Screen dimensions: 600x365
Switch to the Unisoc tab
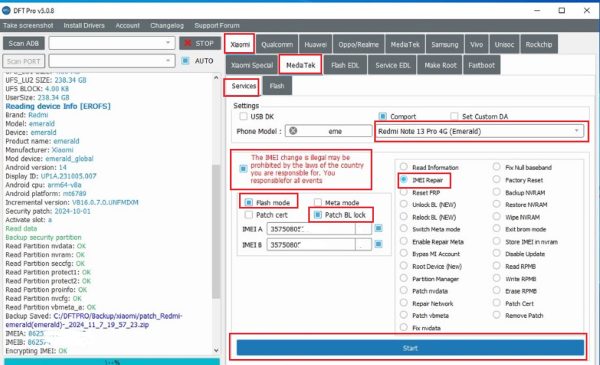pos(504,44)
